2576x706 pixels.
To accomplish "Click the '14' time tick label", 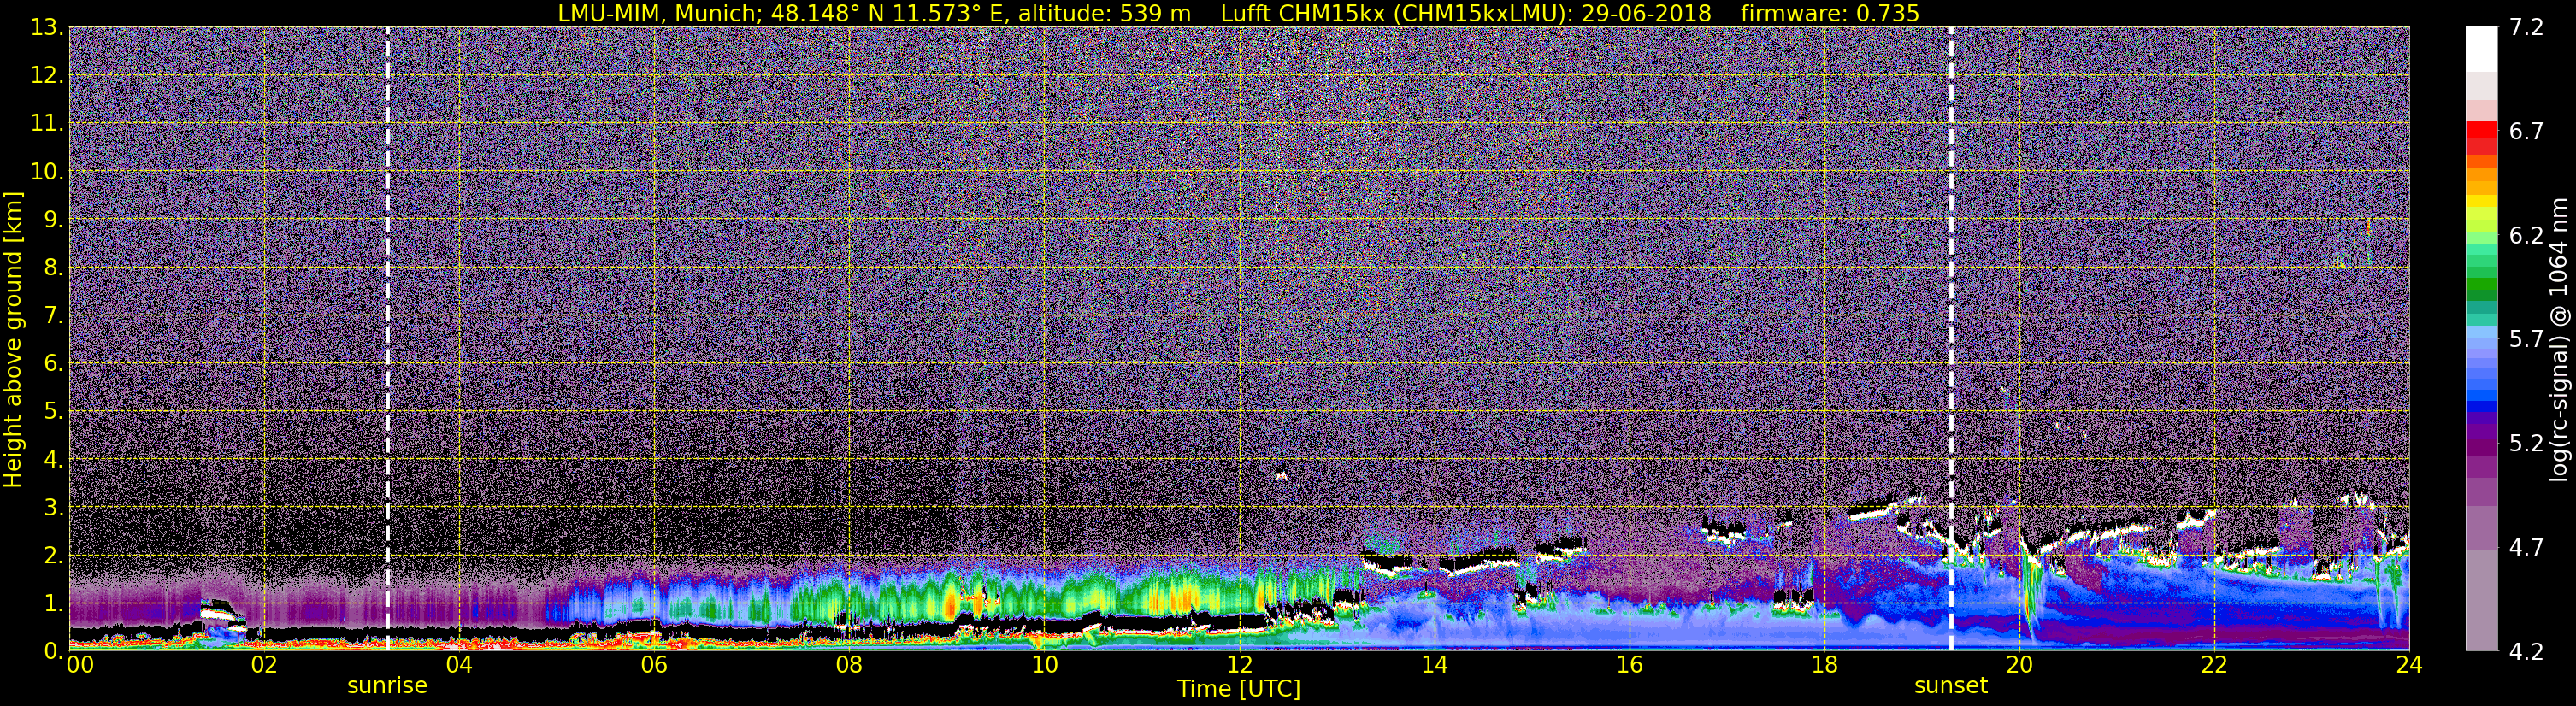I will click(x=1434, y=665).
